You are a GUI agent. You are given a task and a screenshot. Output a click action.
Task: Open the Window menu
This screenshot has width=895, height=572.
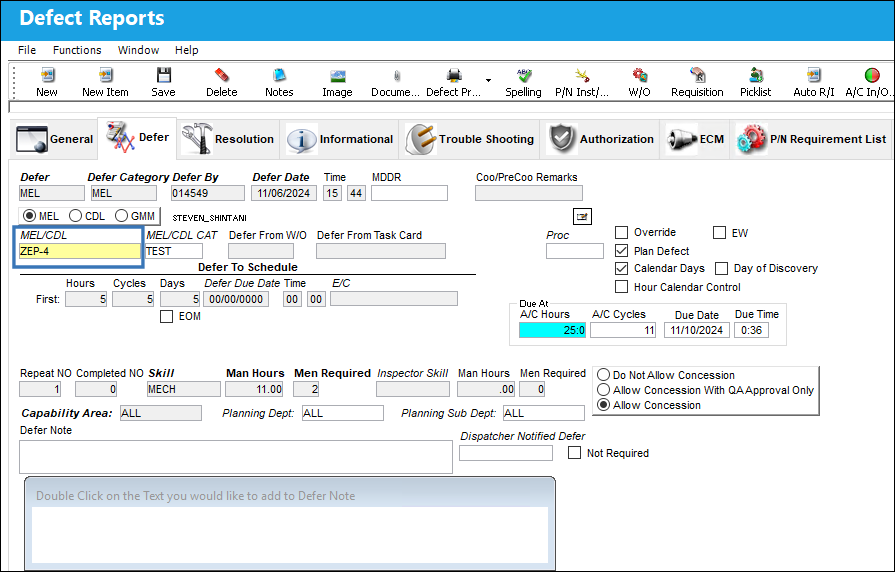139,50
